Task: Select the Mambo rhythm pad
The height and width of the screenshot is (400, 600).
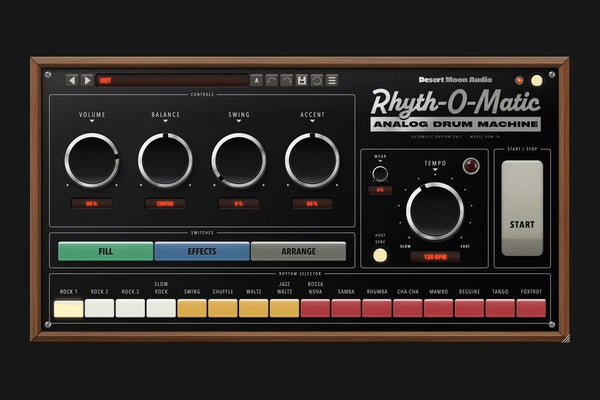Action: point(439,309)
